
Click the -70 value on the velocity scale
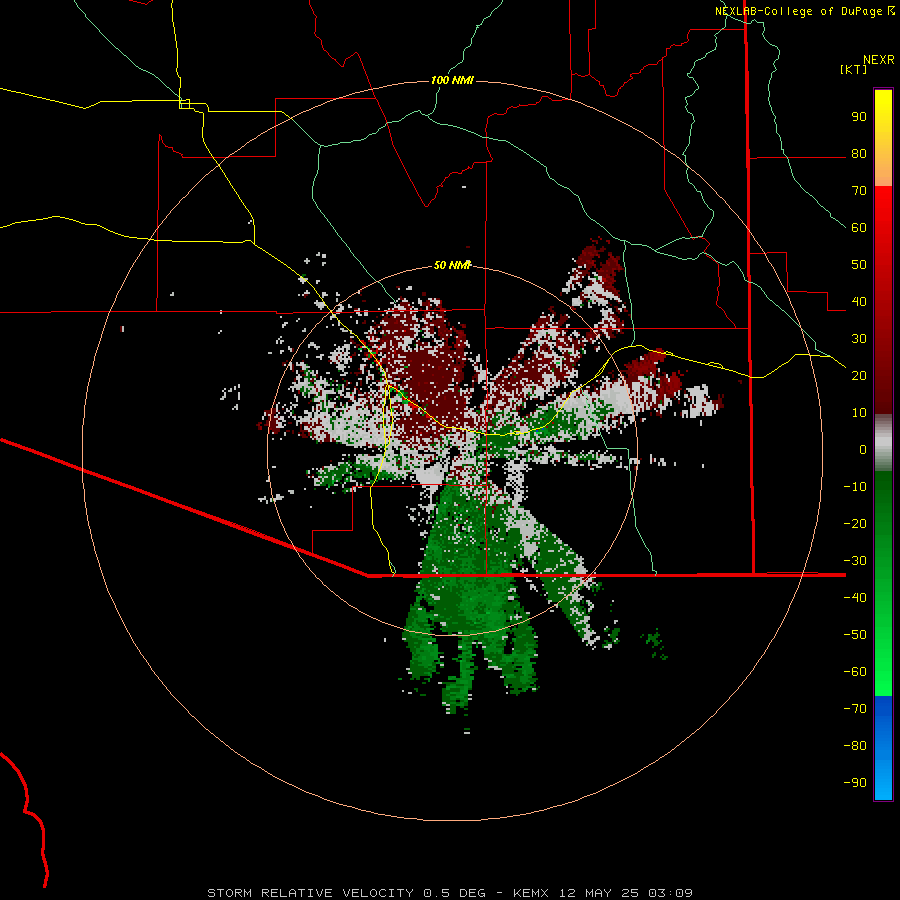(x=855, y=709)
